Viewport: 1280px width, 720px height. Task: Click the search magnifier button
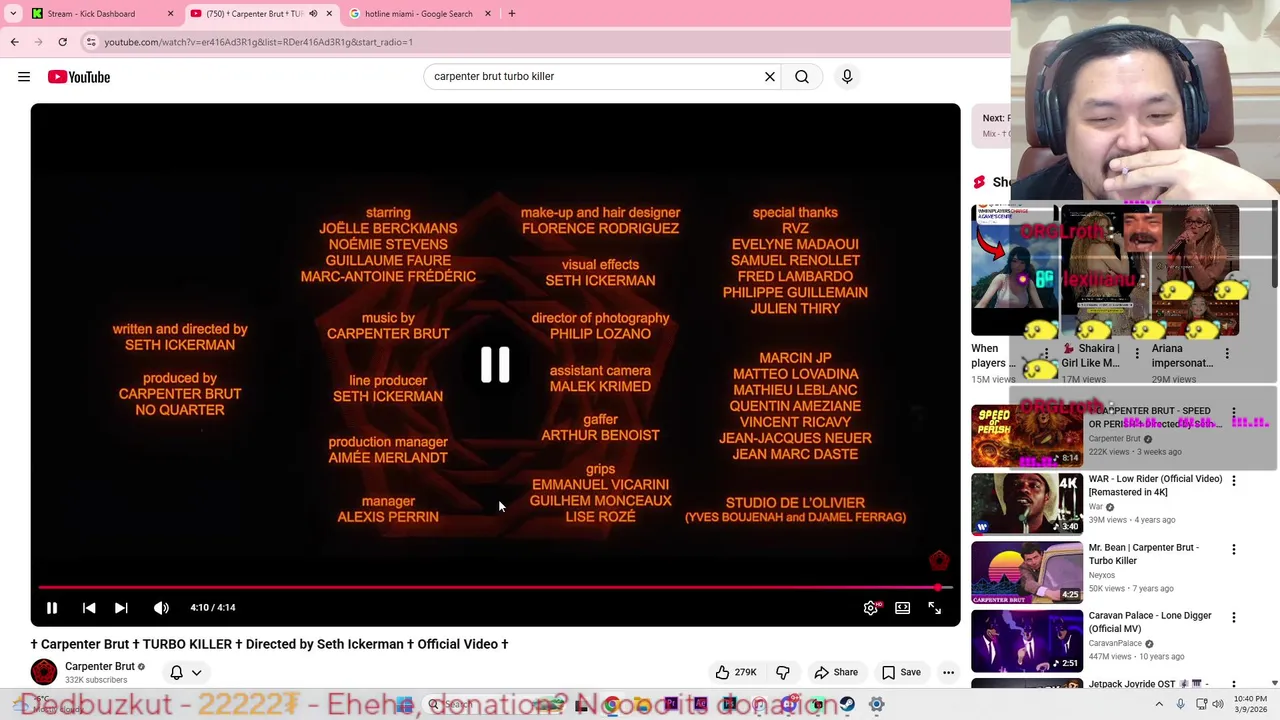coord(802,77)
